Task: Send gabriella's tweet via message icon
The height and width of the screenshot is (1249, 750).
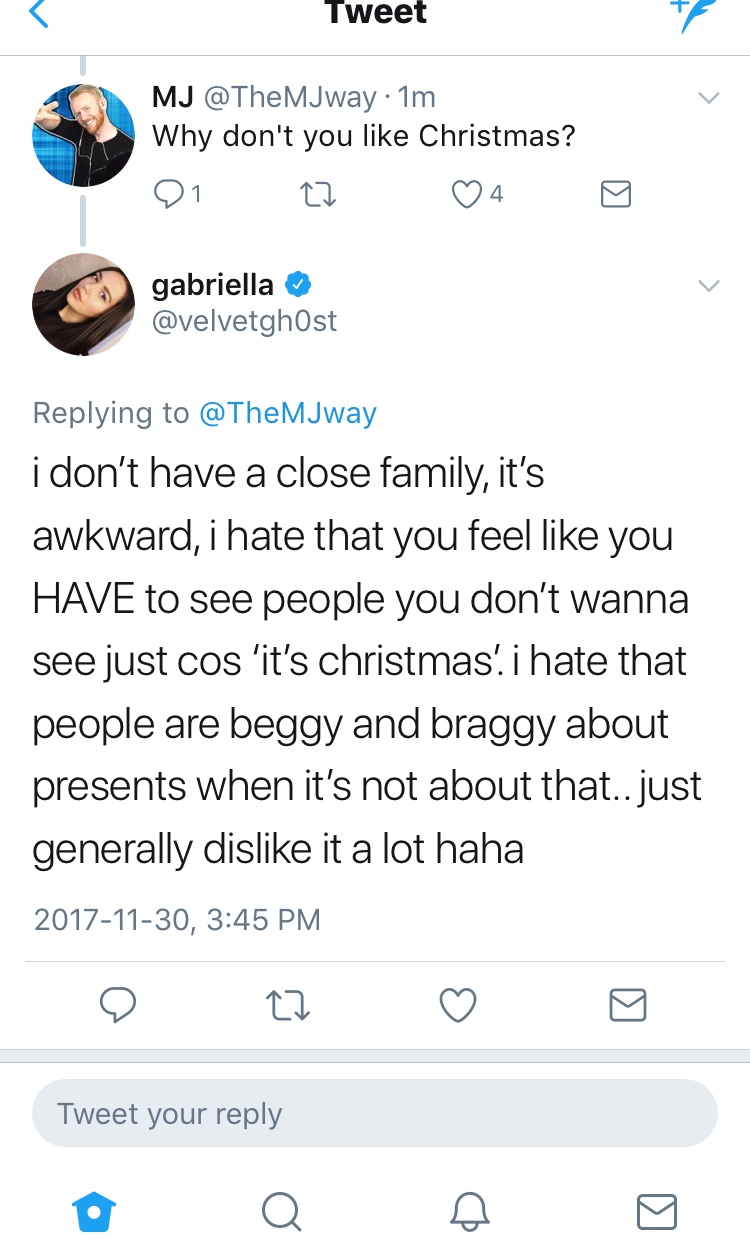Action: 628,1004
